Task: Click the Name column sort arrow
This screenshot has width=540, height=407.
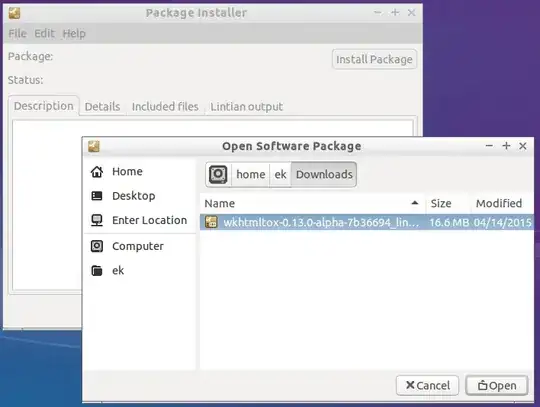Action: [415, 203]
